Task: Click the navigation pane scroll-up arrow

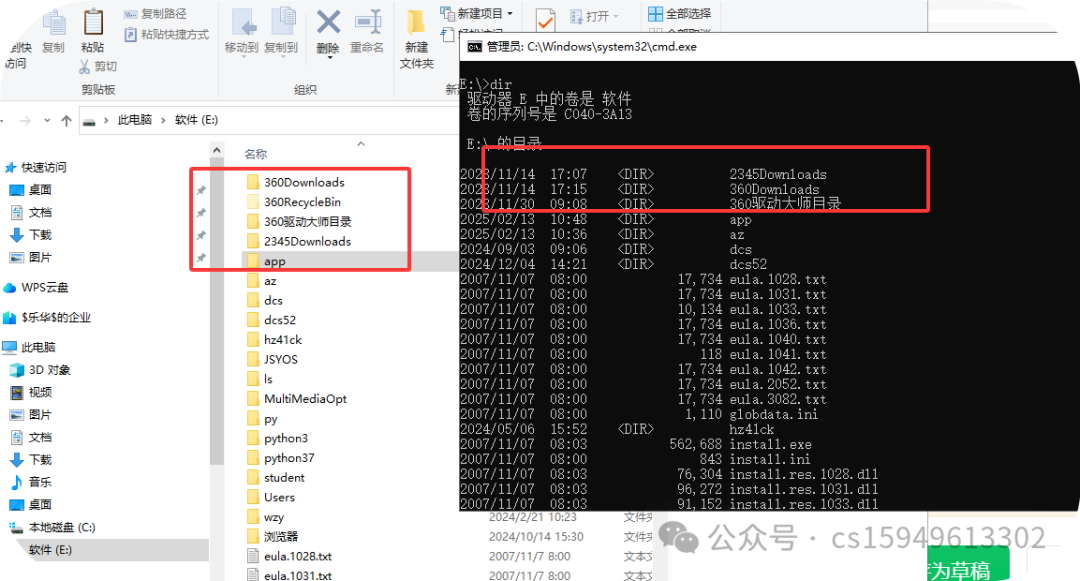Action: [x=217, y=150]
